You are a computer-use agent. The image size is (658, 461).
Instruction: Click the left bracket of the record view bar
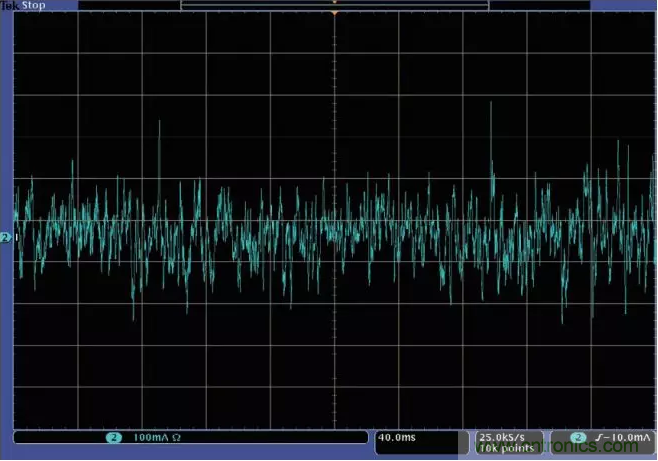coord(180,5)
